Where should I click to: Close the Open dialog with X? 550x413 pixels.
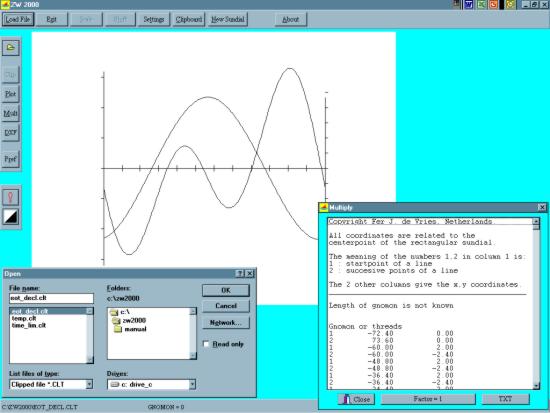250,274
